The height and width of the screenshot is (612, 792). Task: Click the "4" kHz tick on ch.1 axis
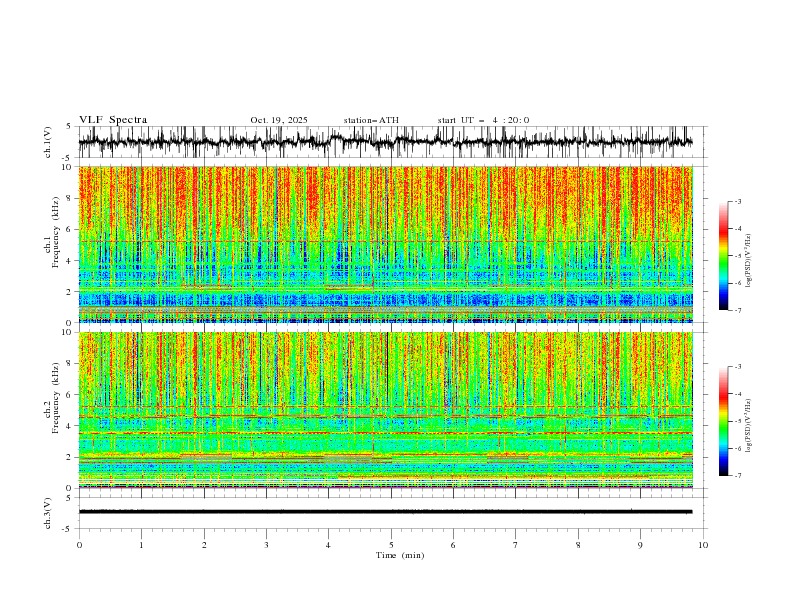pyautogui.click(x=70, y=261)
